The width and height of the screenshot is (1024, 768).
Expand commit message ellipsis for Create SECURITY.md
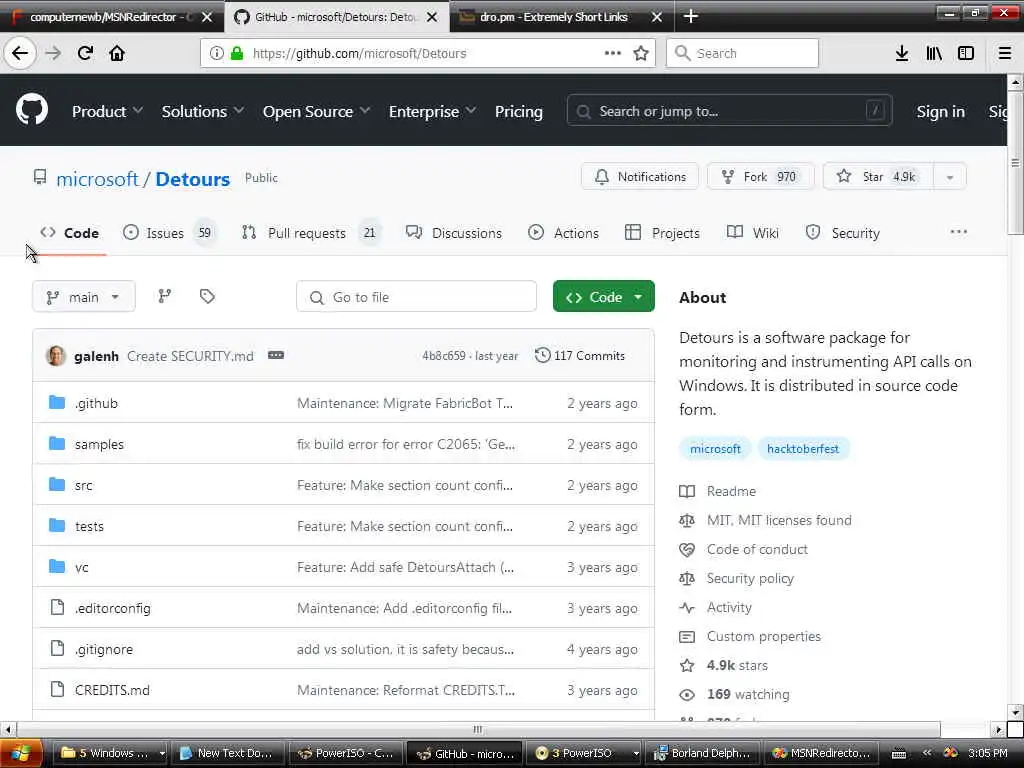click(276, 355)
